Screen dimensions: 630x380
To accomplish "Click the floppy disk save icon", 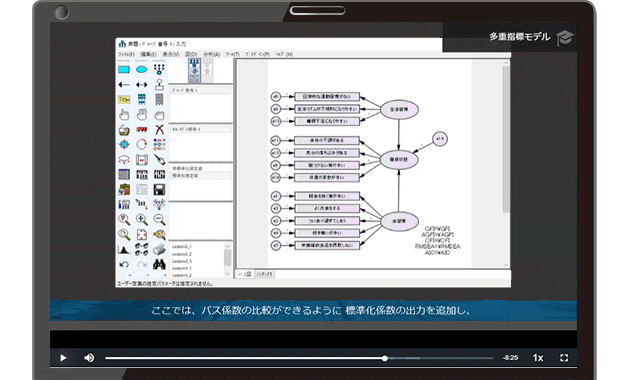I will (160, 189).
